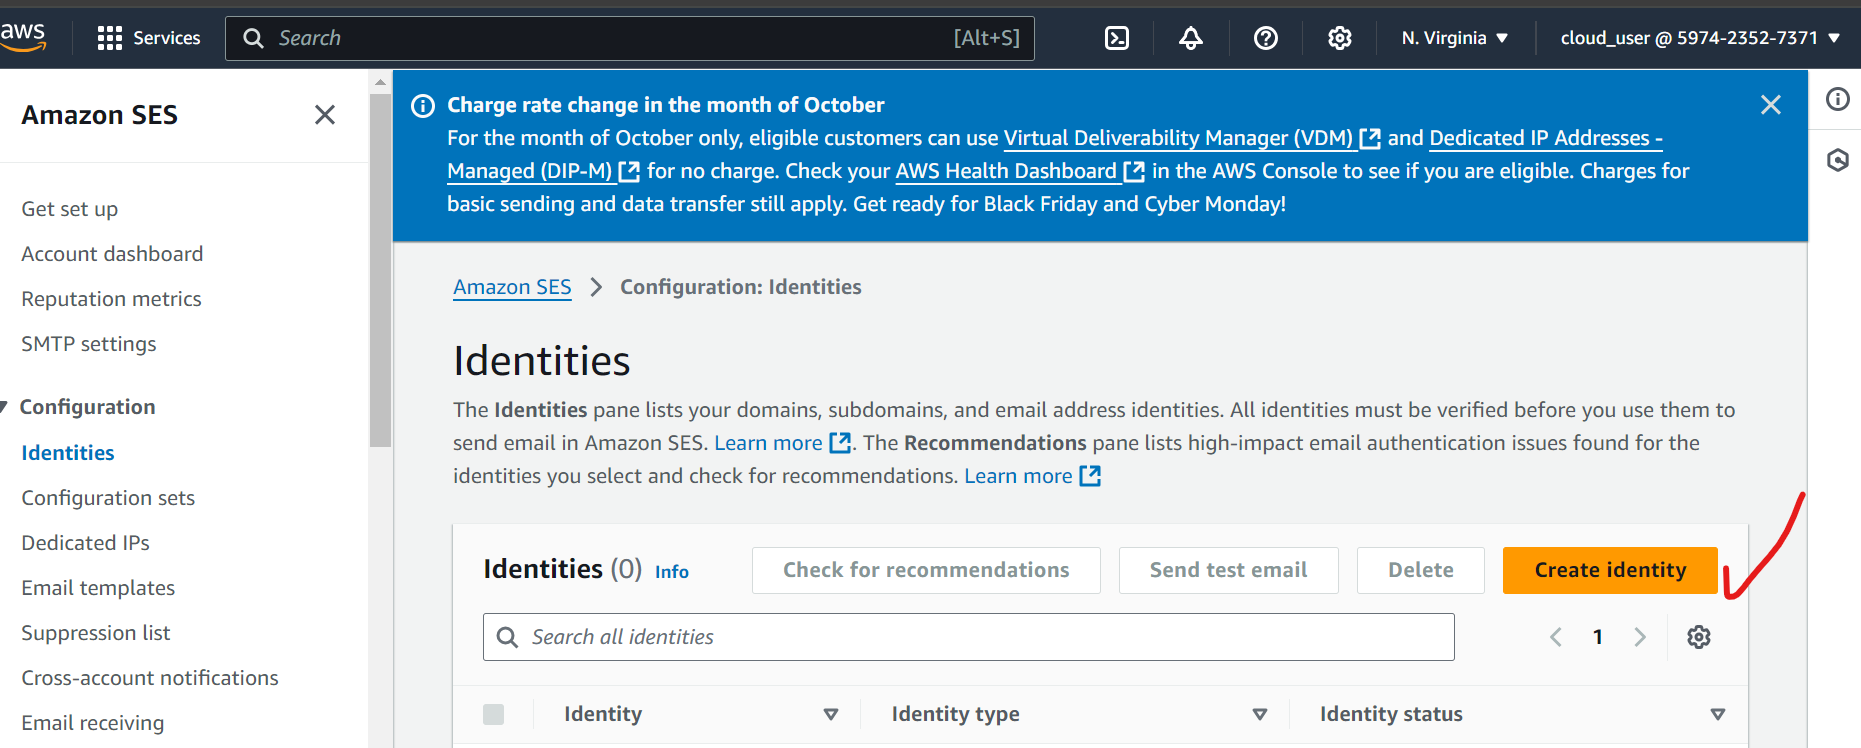Open the CloudShell terminal icon

(1116, 38)
